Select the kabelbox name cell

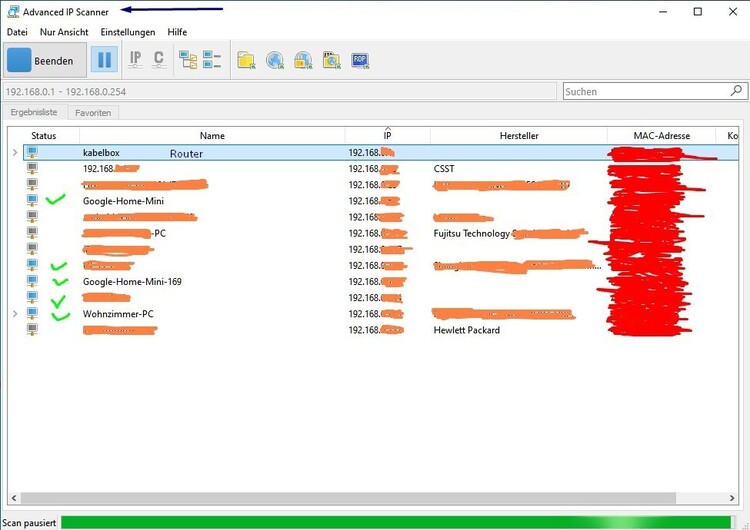click(101, 153)
